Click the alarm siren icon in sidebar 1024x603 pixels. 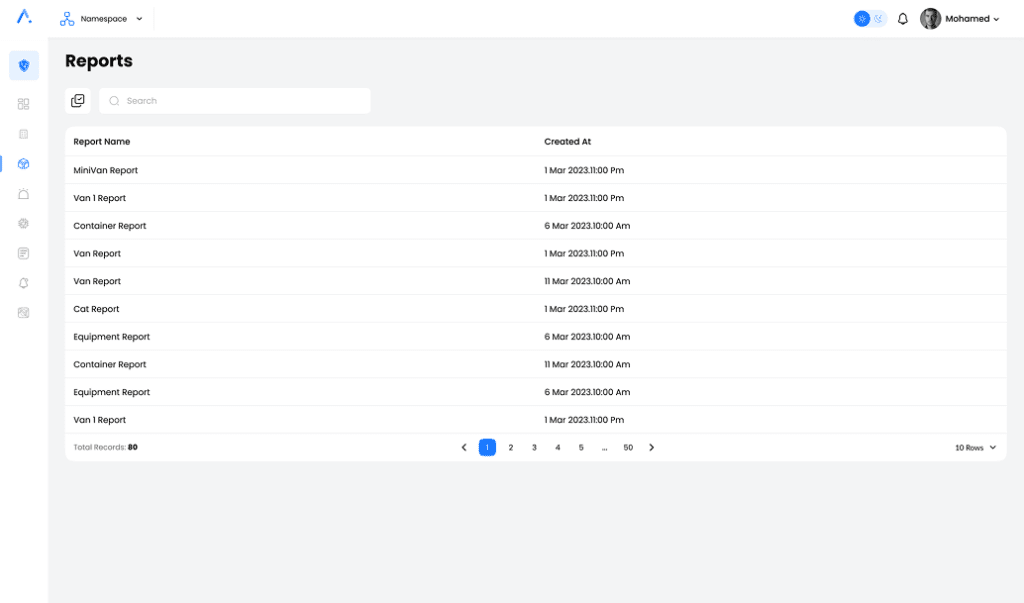[24, 194]
